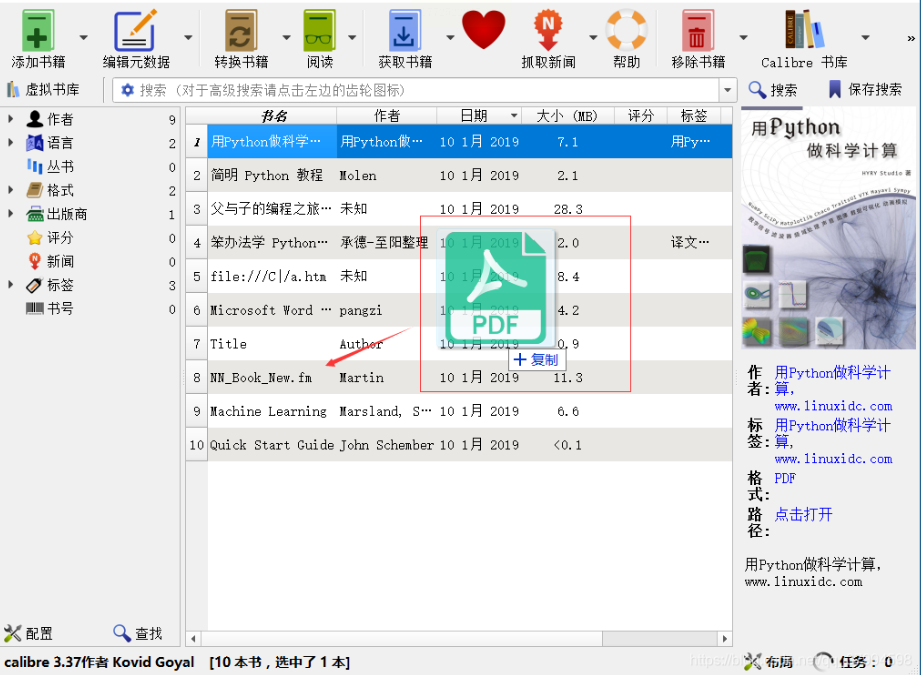This screenshot has width=921, height=675.
Task: Open dropdown arrow next to Edit metadata
Action: point(188,38)
